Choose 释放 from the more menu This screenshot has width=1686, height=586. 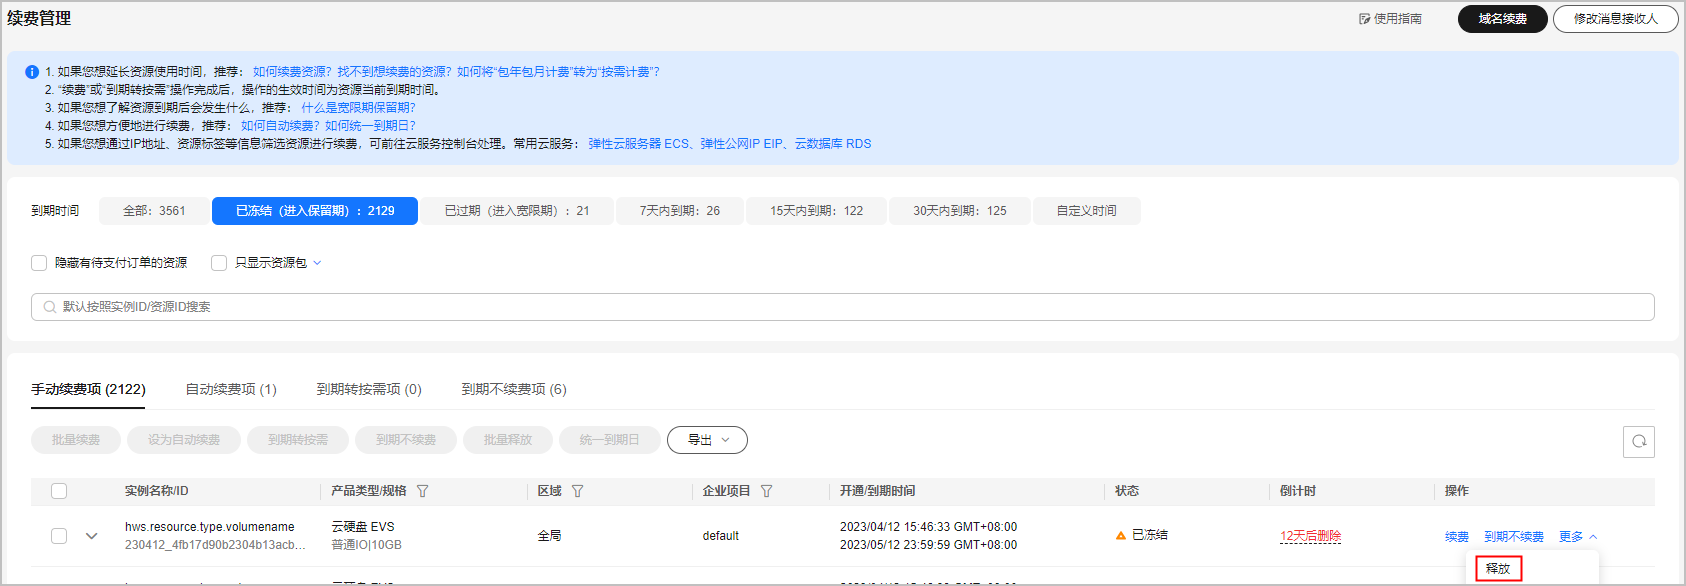(x=1498, y=568)
